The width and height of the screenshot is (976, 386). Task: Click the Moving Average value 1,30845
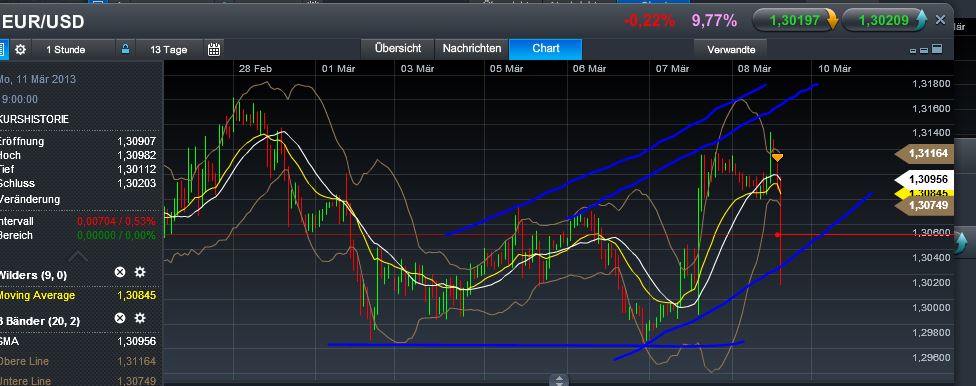[x=136, y=296]
